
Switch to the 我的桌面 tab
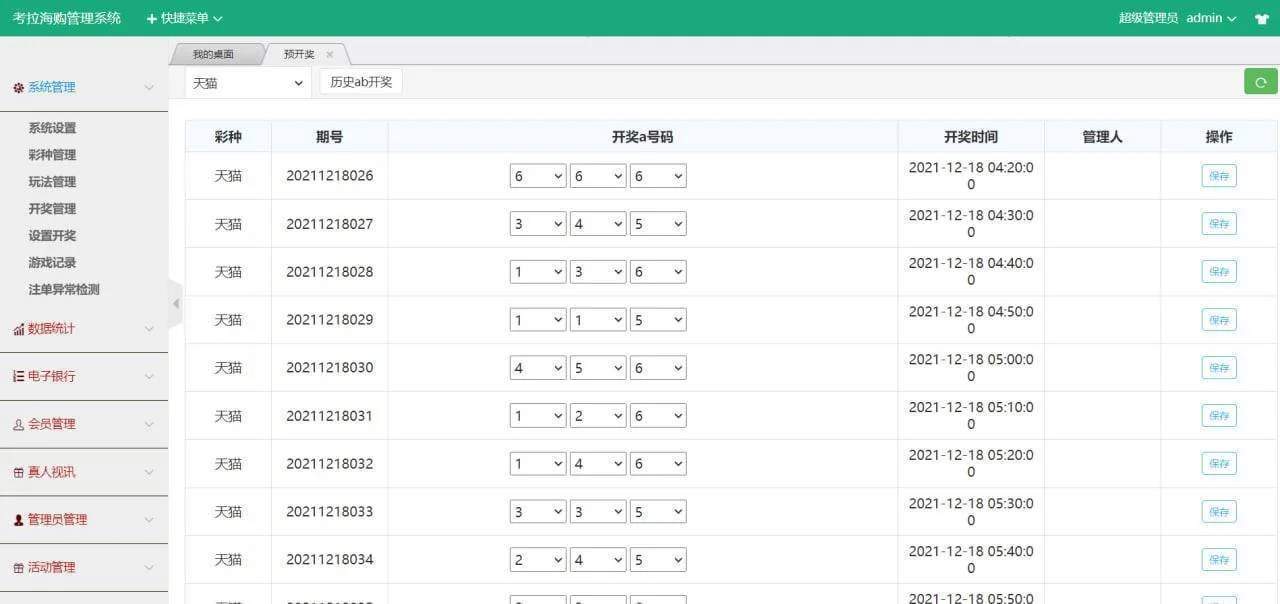(213, 55)
